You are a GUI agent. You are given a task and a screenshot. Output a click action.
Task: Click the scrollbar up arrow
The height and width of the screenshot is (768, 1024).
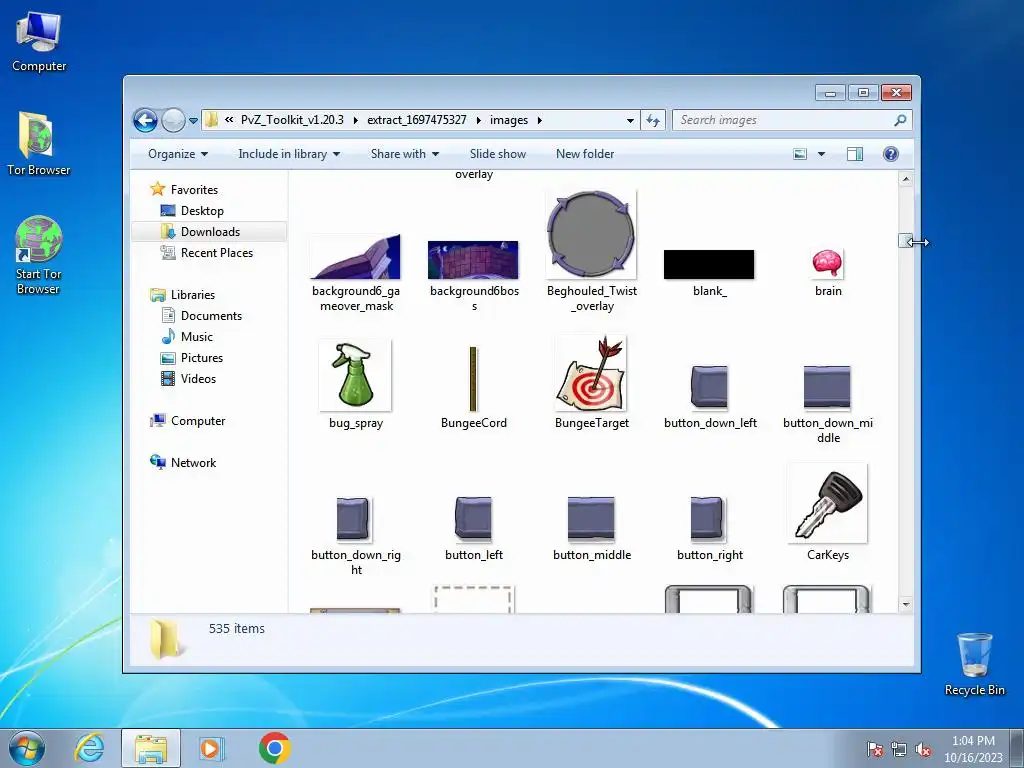tap(906, 179)
